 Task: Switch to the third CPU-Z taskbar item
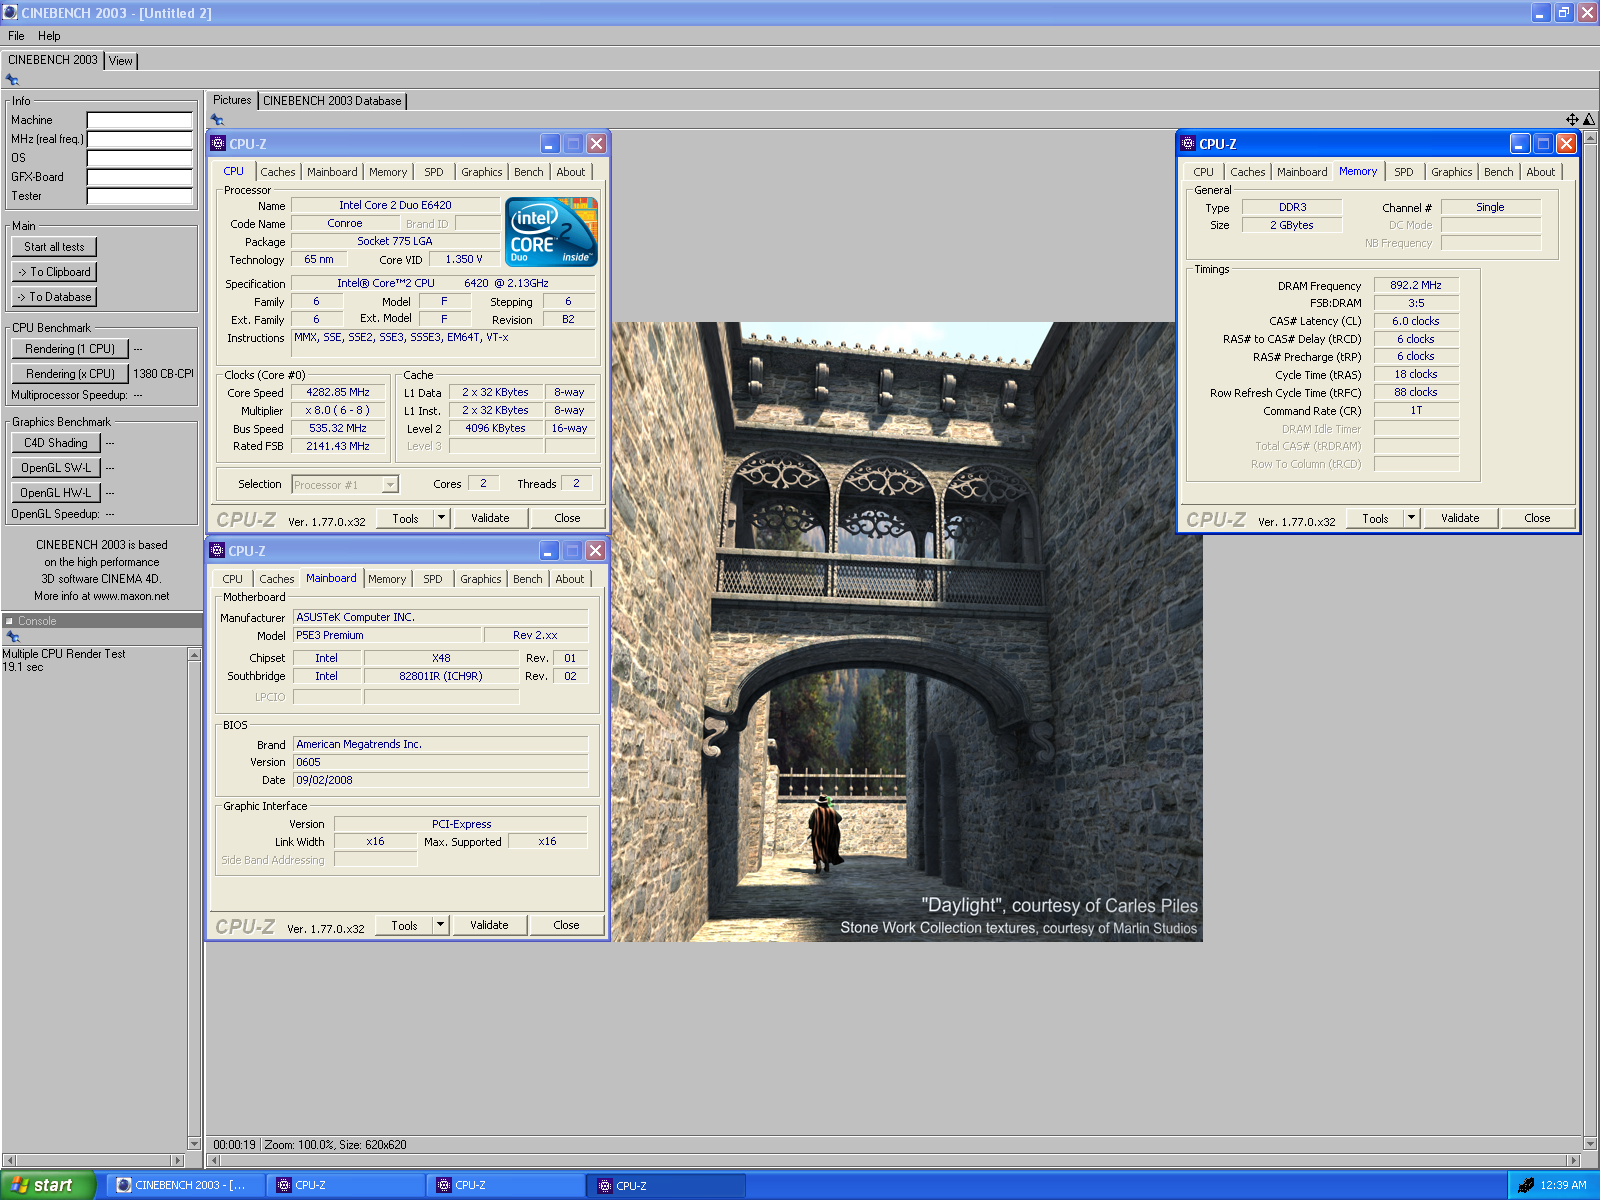pyautogui.click(x=666, y=1185)
